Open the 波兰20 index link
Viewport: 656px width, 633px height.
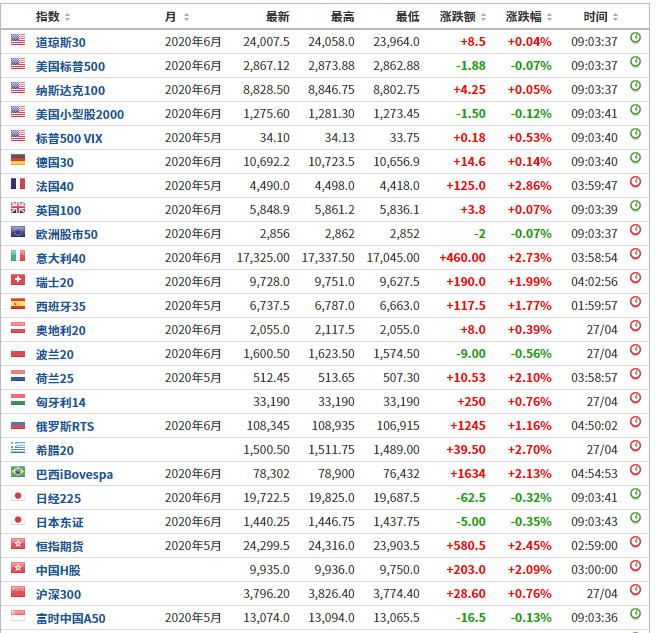(x=55, y=354)
